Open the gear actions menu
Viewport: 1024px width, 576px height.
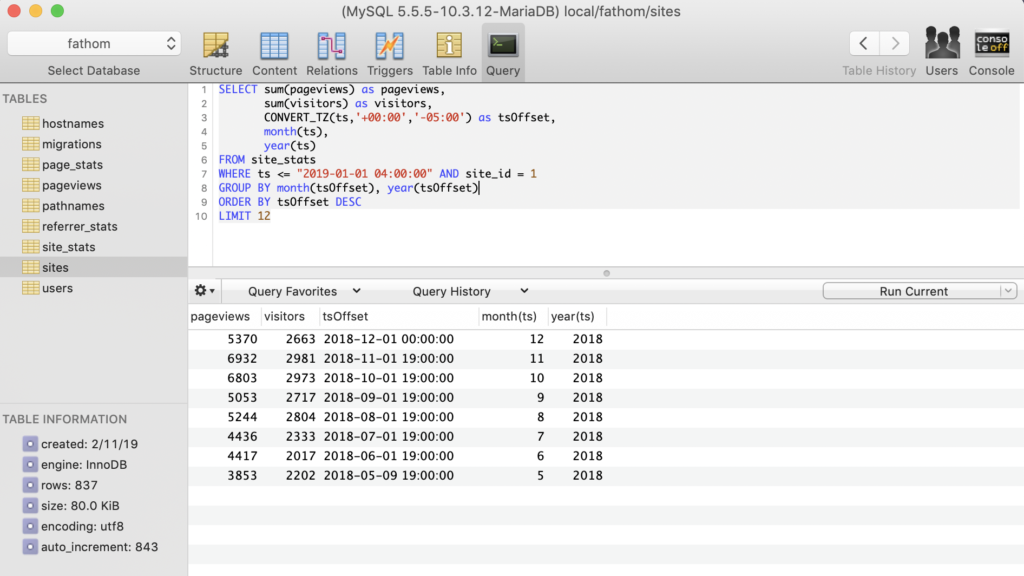(x=204, y=291)
